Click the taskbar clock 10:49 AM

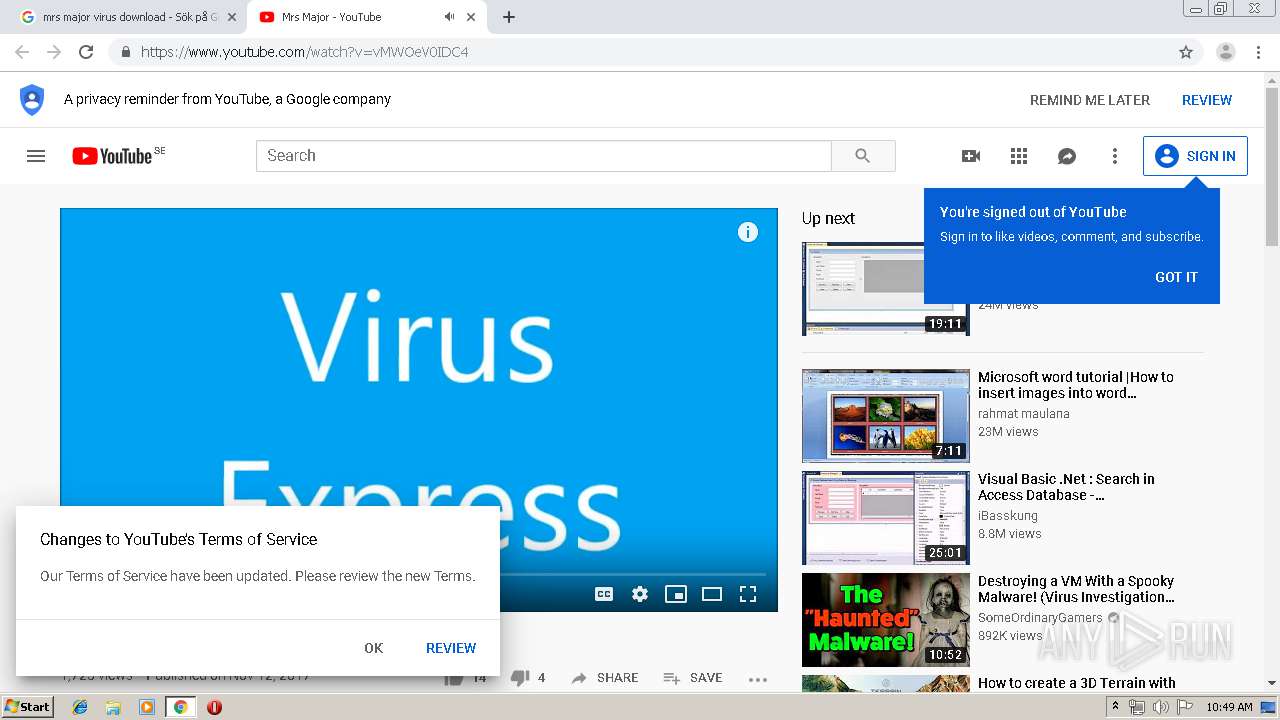[1229, 707]
